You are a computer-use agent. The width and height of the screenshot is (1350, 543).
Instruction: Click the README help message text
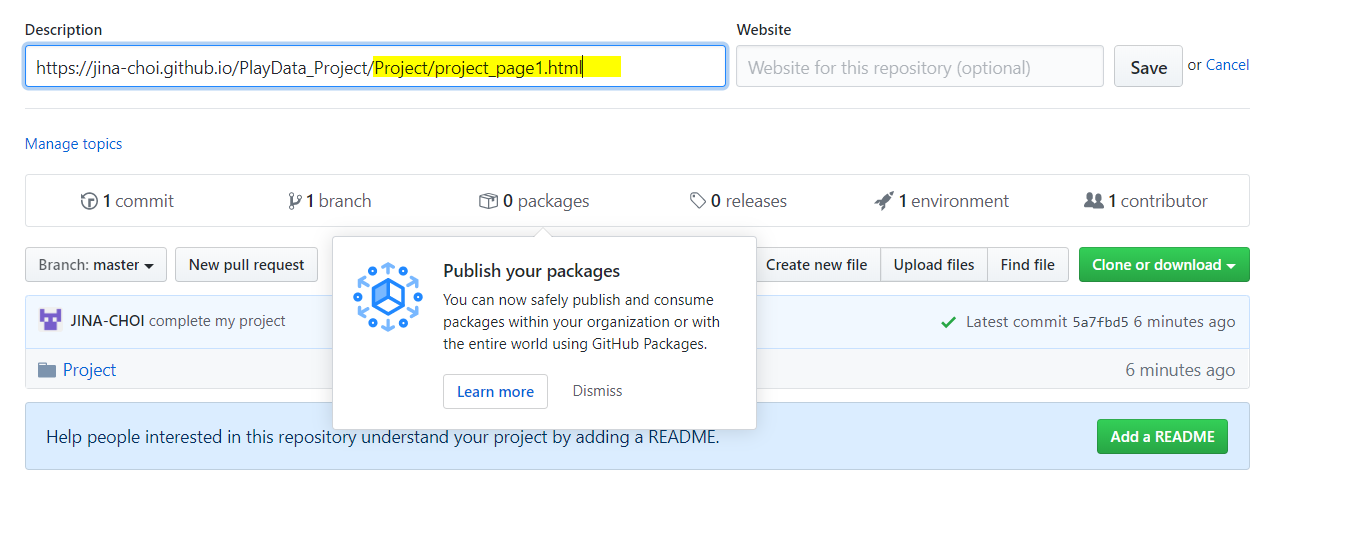(383, 437)
